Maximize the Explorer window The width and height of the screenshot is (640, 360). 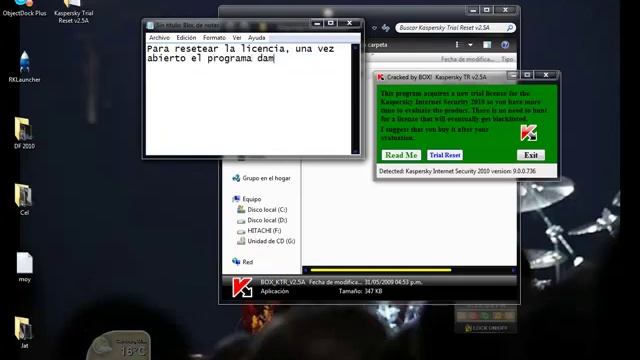click(487, 10)
